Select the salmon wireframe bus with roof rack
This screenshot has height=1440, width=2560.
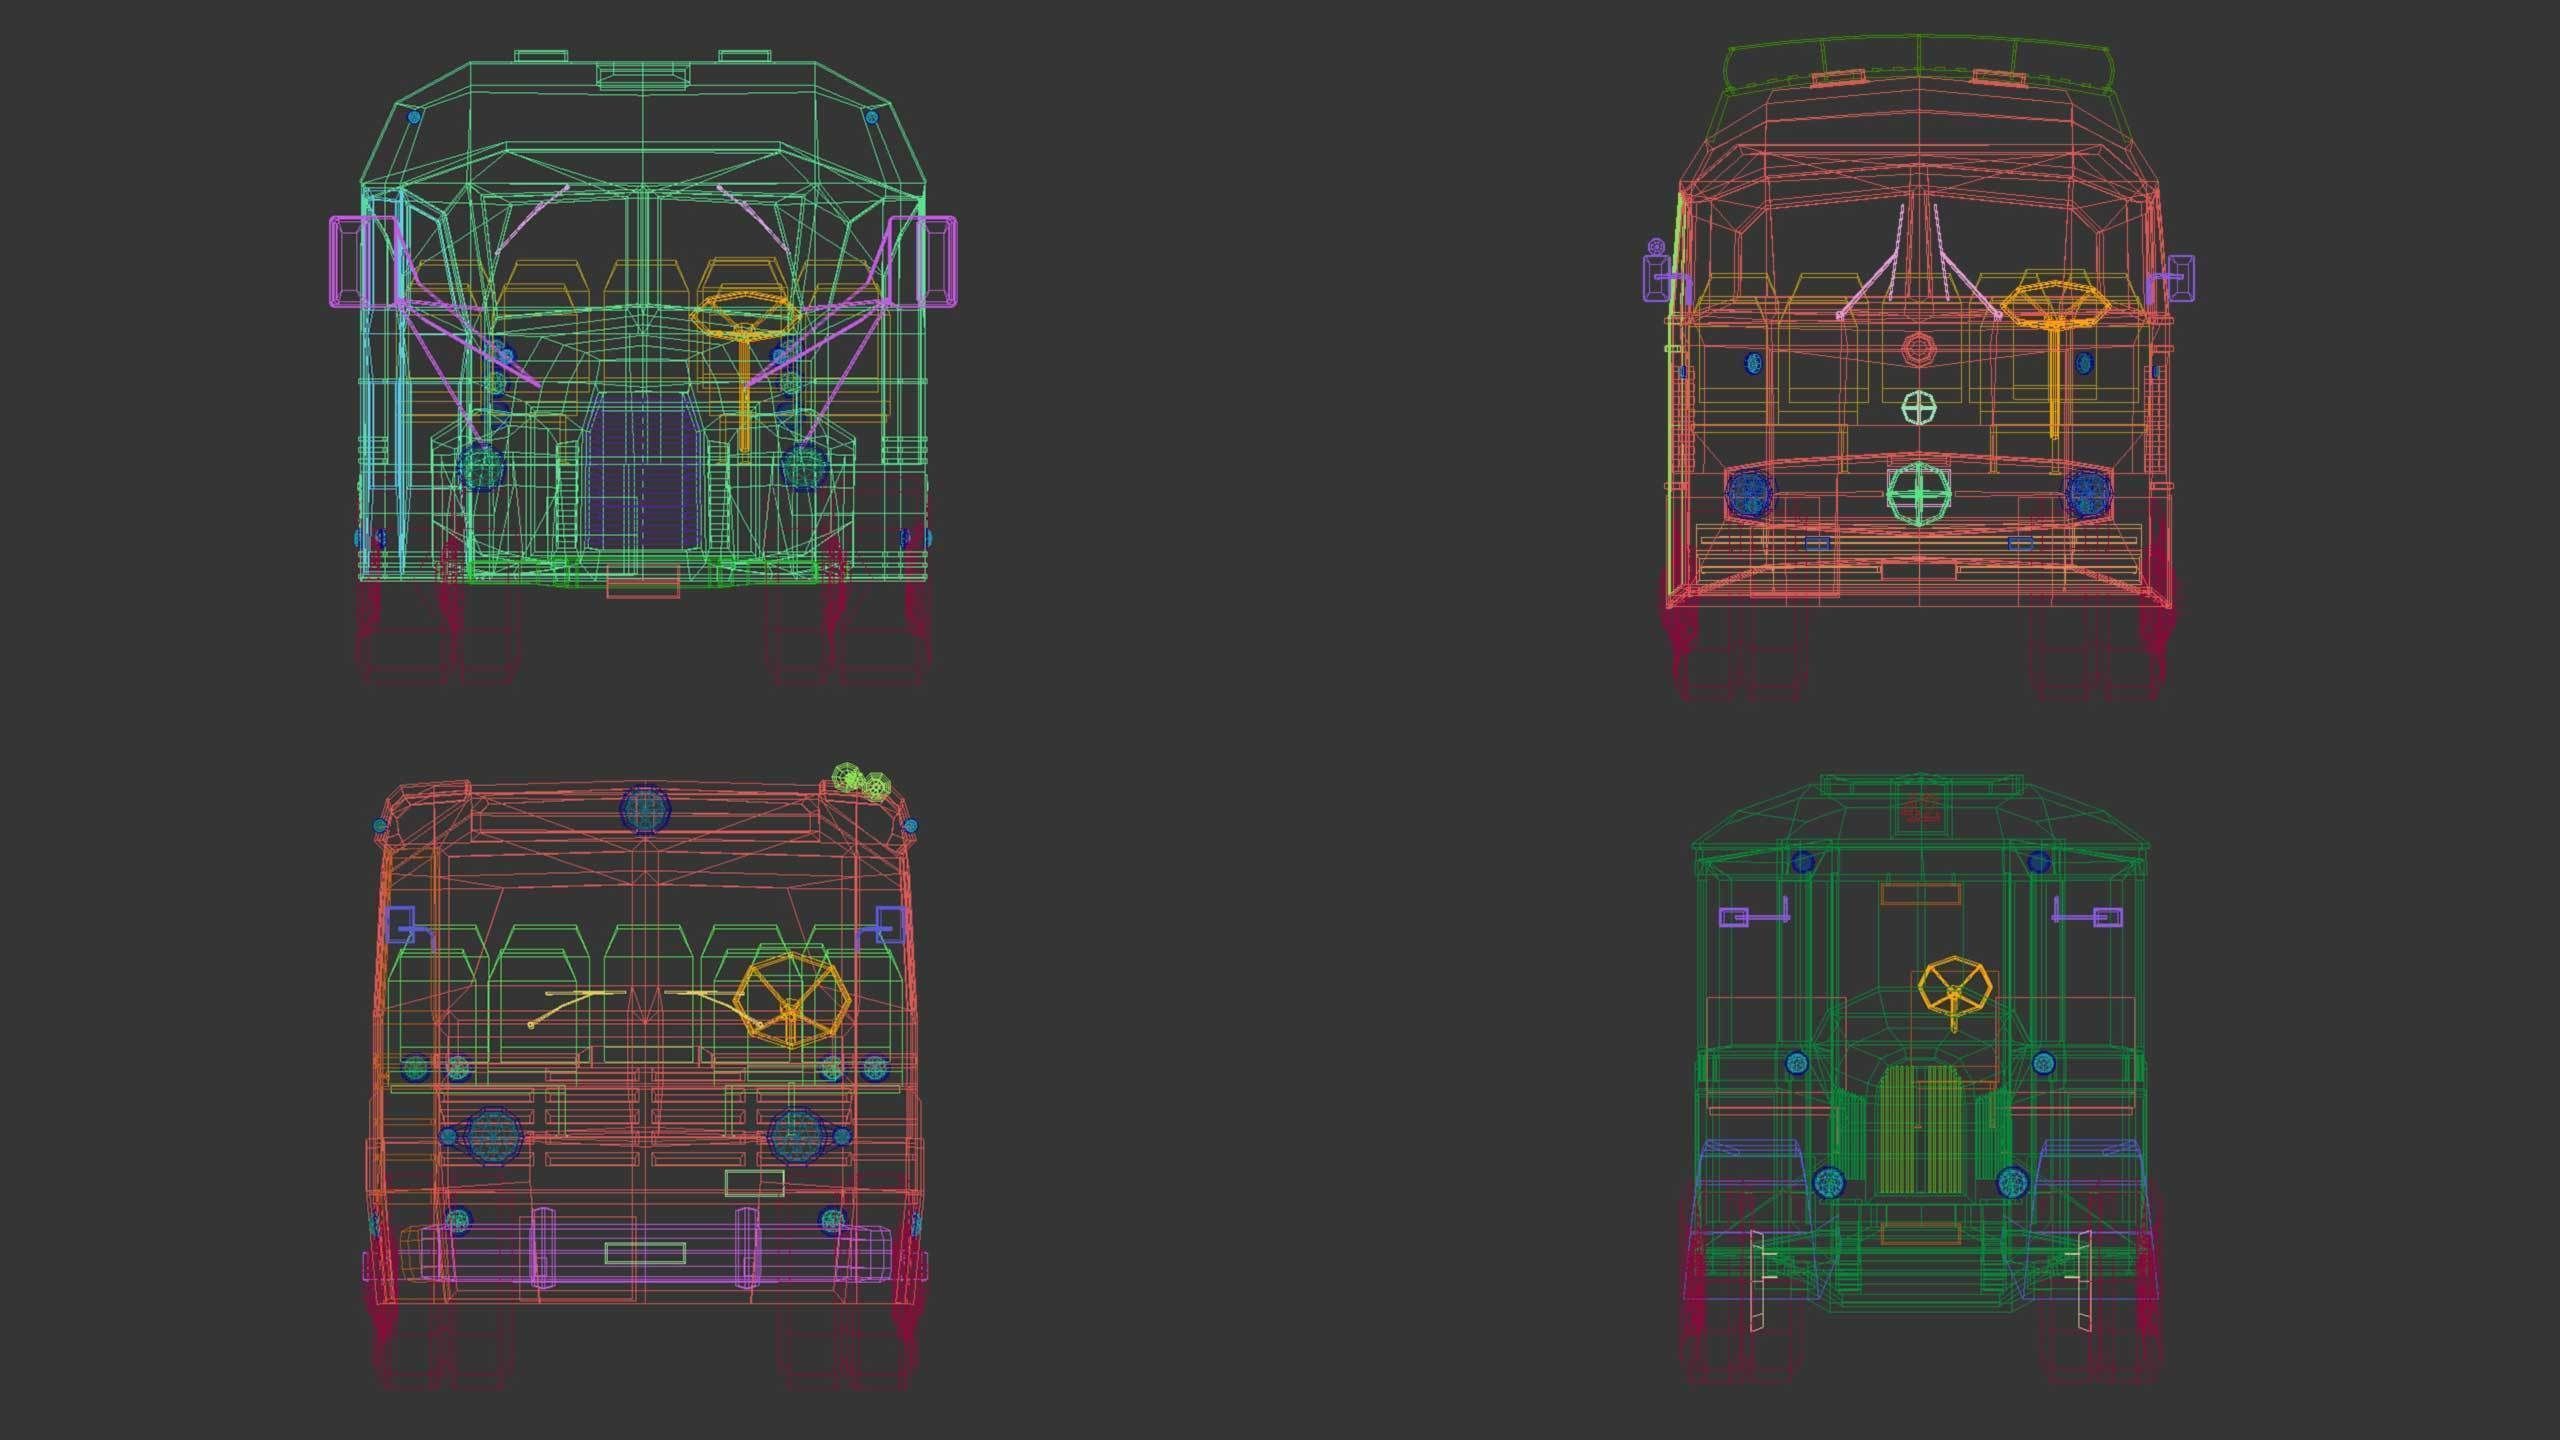click(x=1919, y=365)
